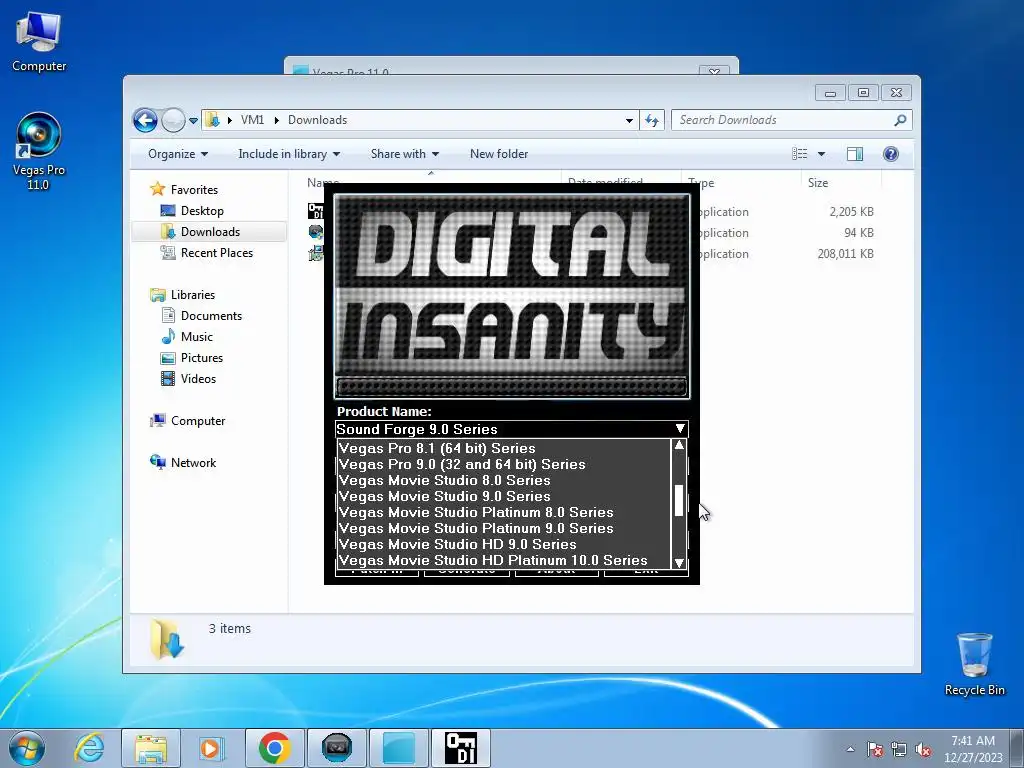Open Include in library menu
The height and width of the screenshot is (768, 1024).
(x=289, y=154)
